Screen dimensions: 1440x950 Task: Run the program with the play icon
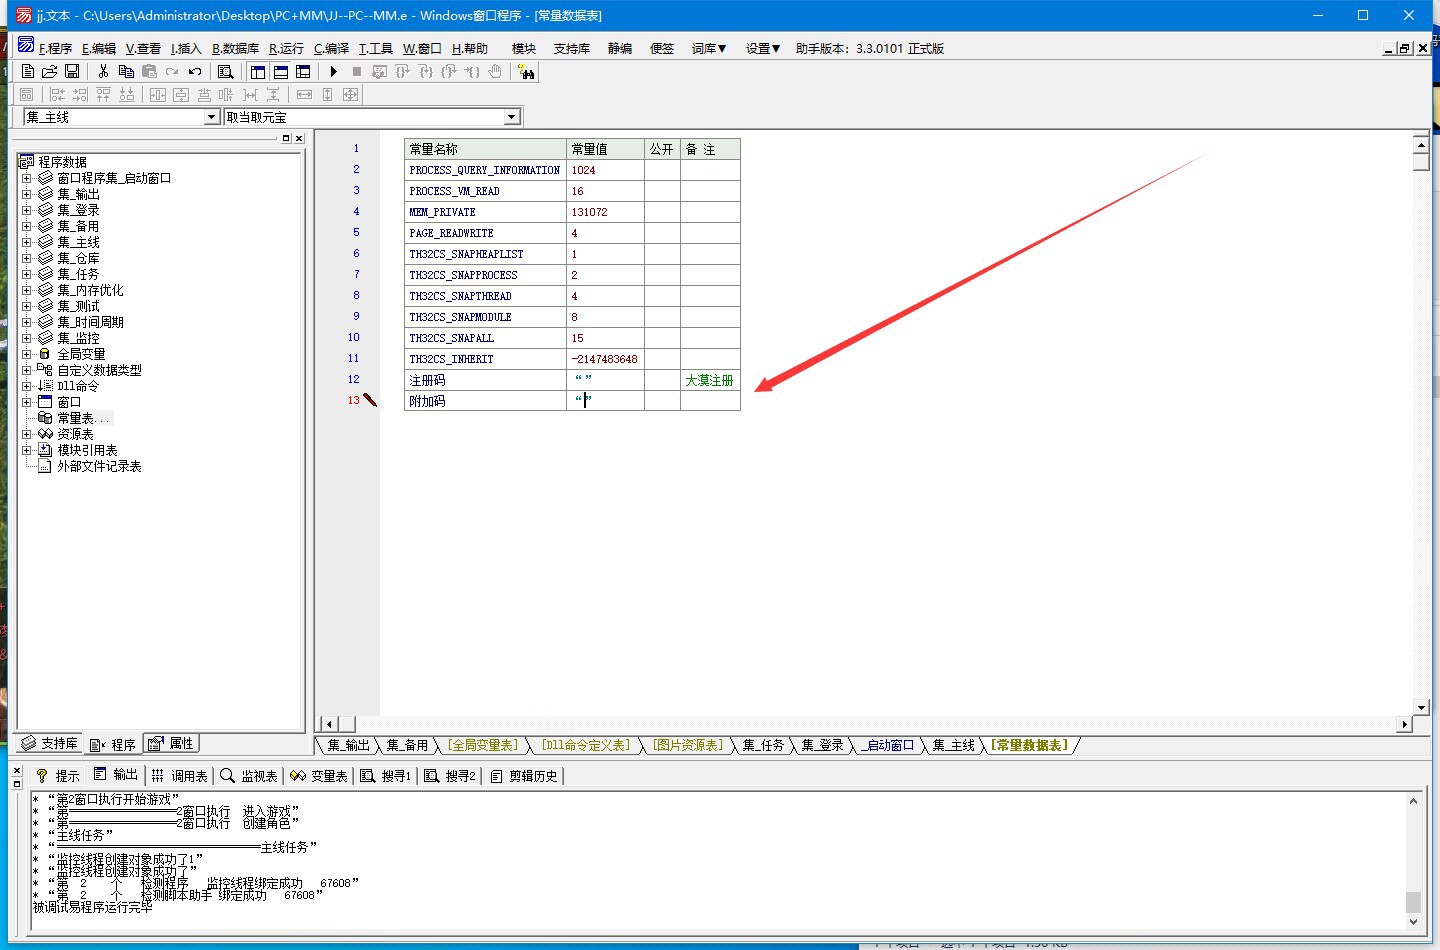point(334,72)
